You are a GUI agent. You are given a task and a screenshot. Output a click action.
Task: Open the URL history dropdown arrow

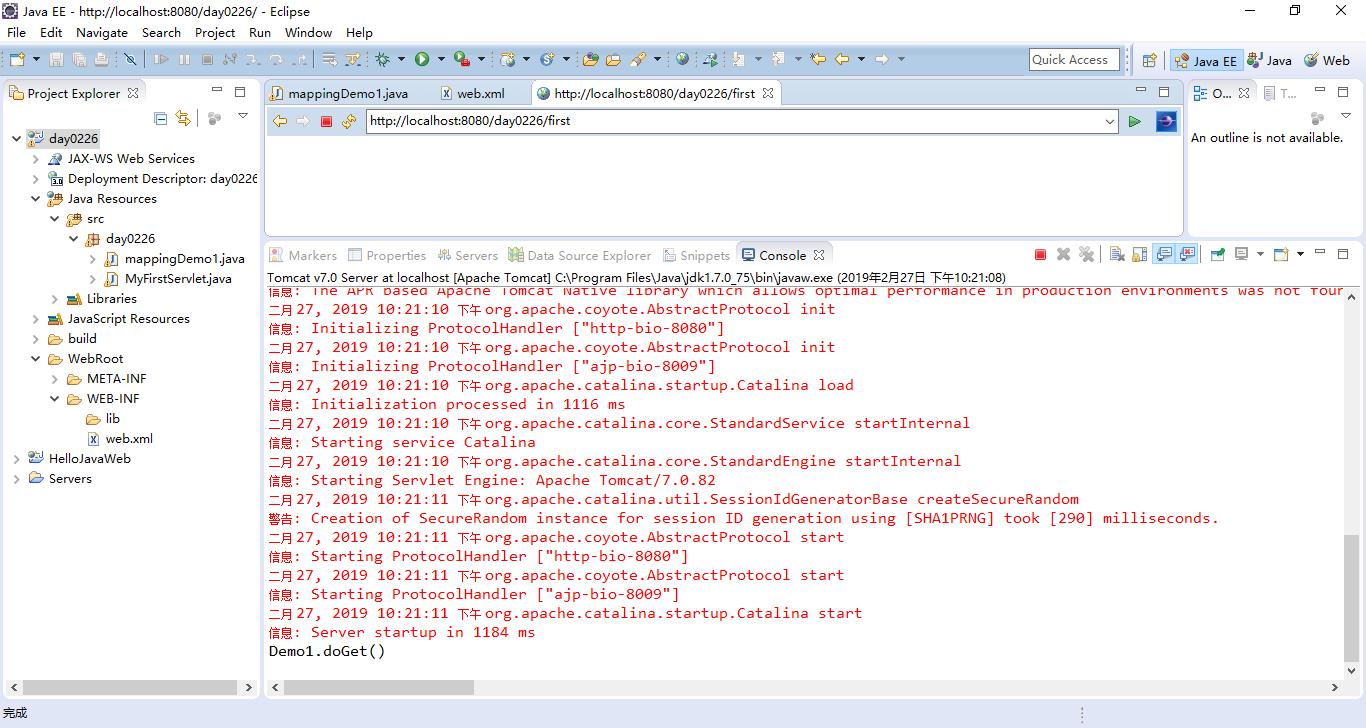(x=1109, y=121)
